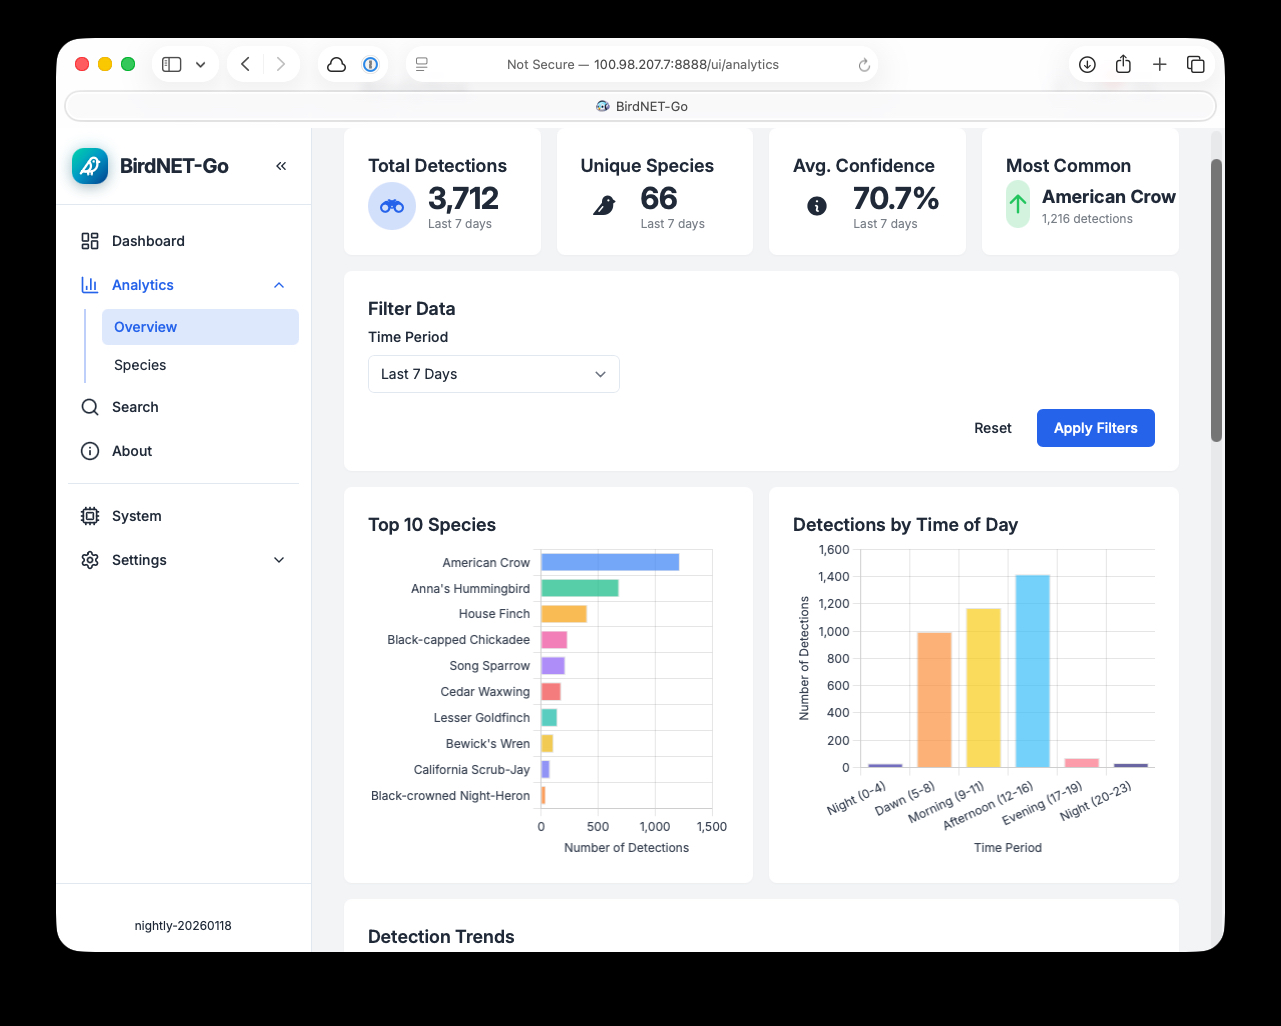Image resolution: width=1281 pixels, height=1026 pixels.
Task: Click the info icon beside Avg. Confidence
Action: pyautogui.click(x=817, y=206)
